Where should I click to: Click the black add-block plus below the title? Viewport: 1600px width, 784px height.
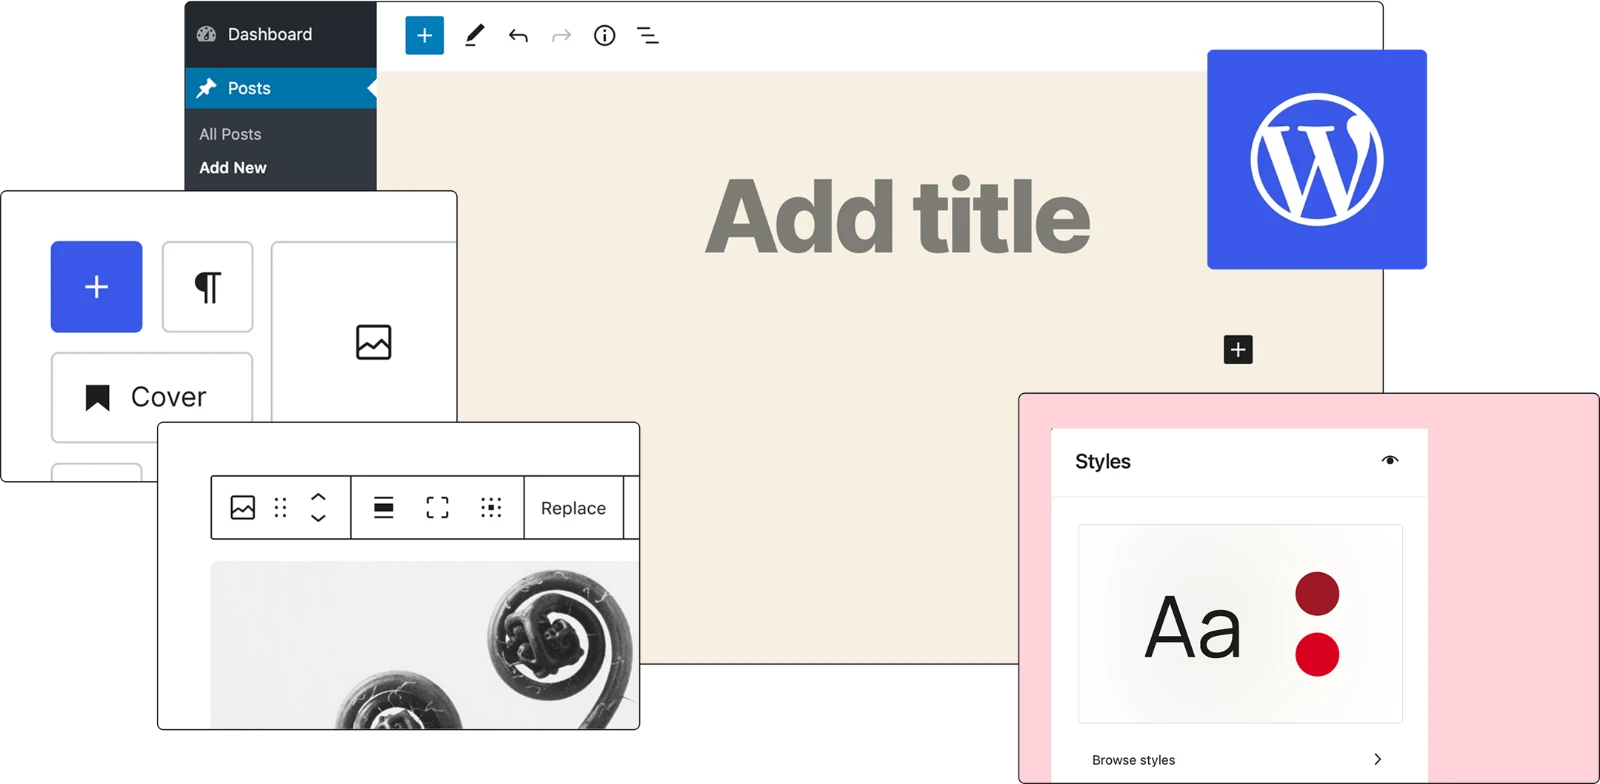click(x=1238, y=350)
